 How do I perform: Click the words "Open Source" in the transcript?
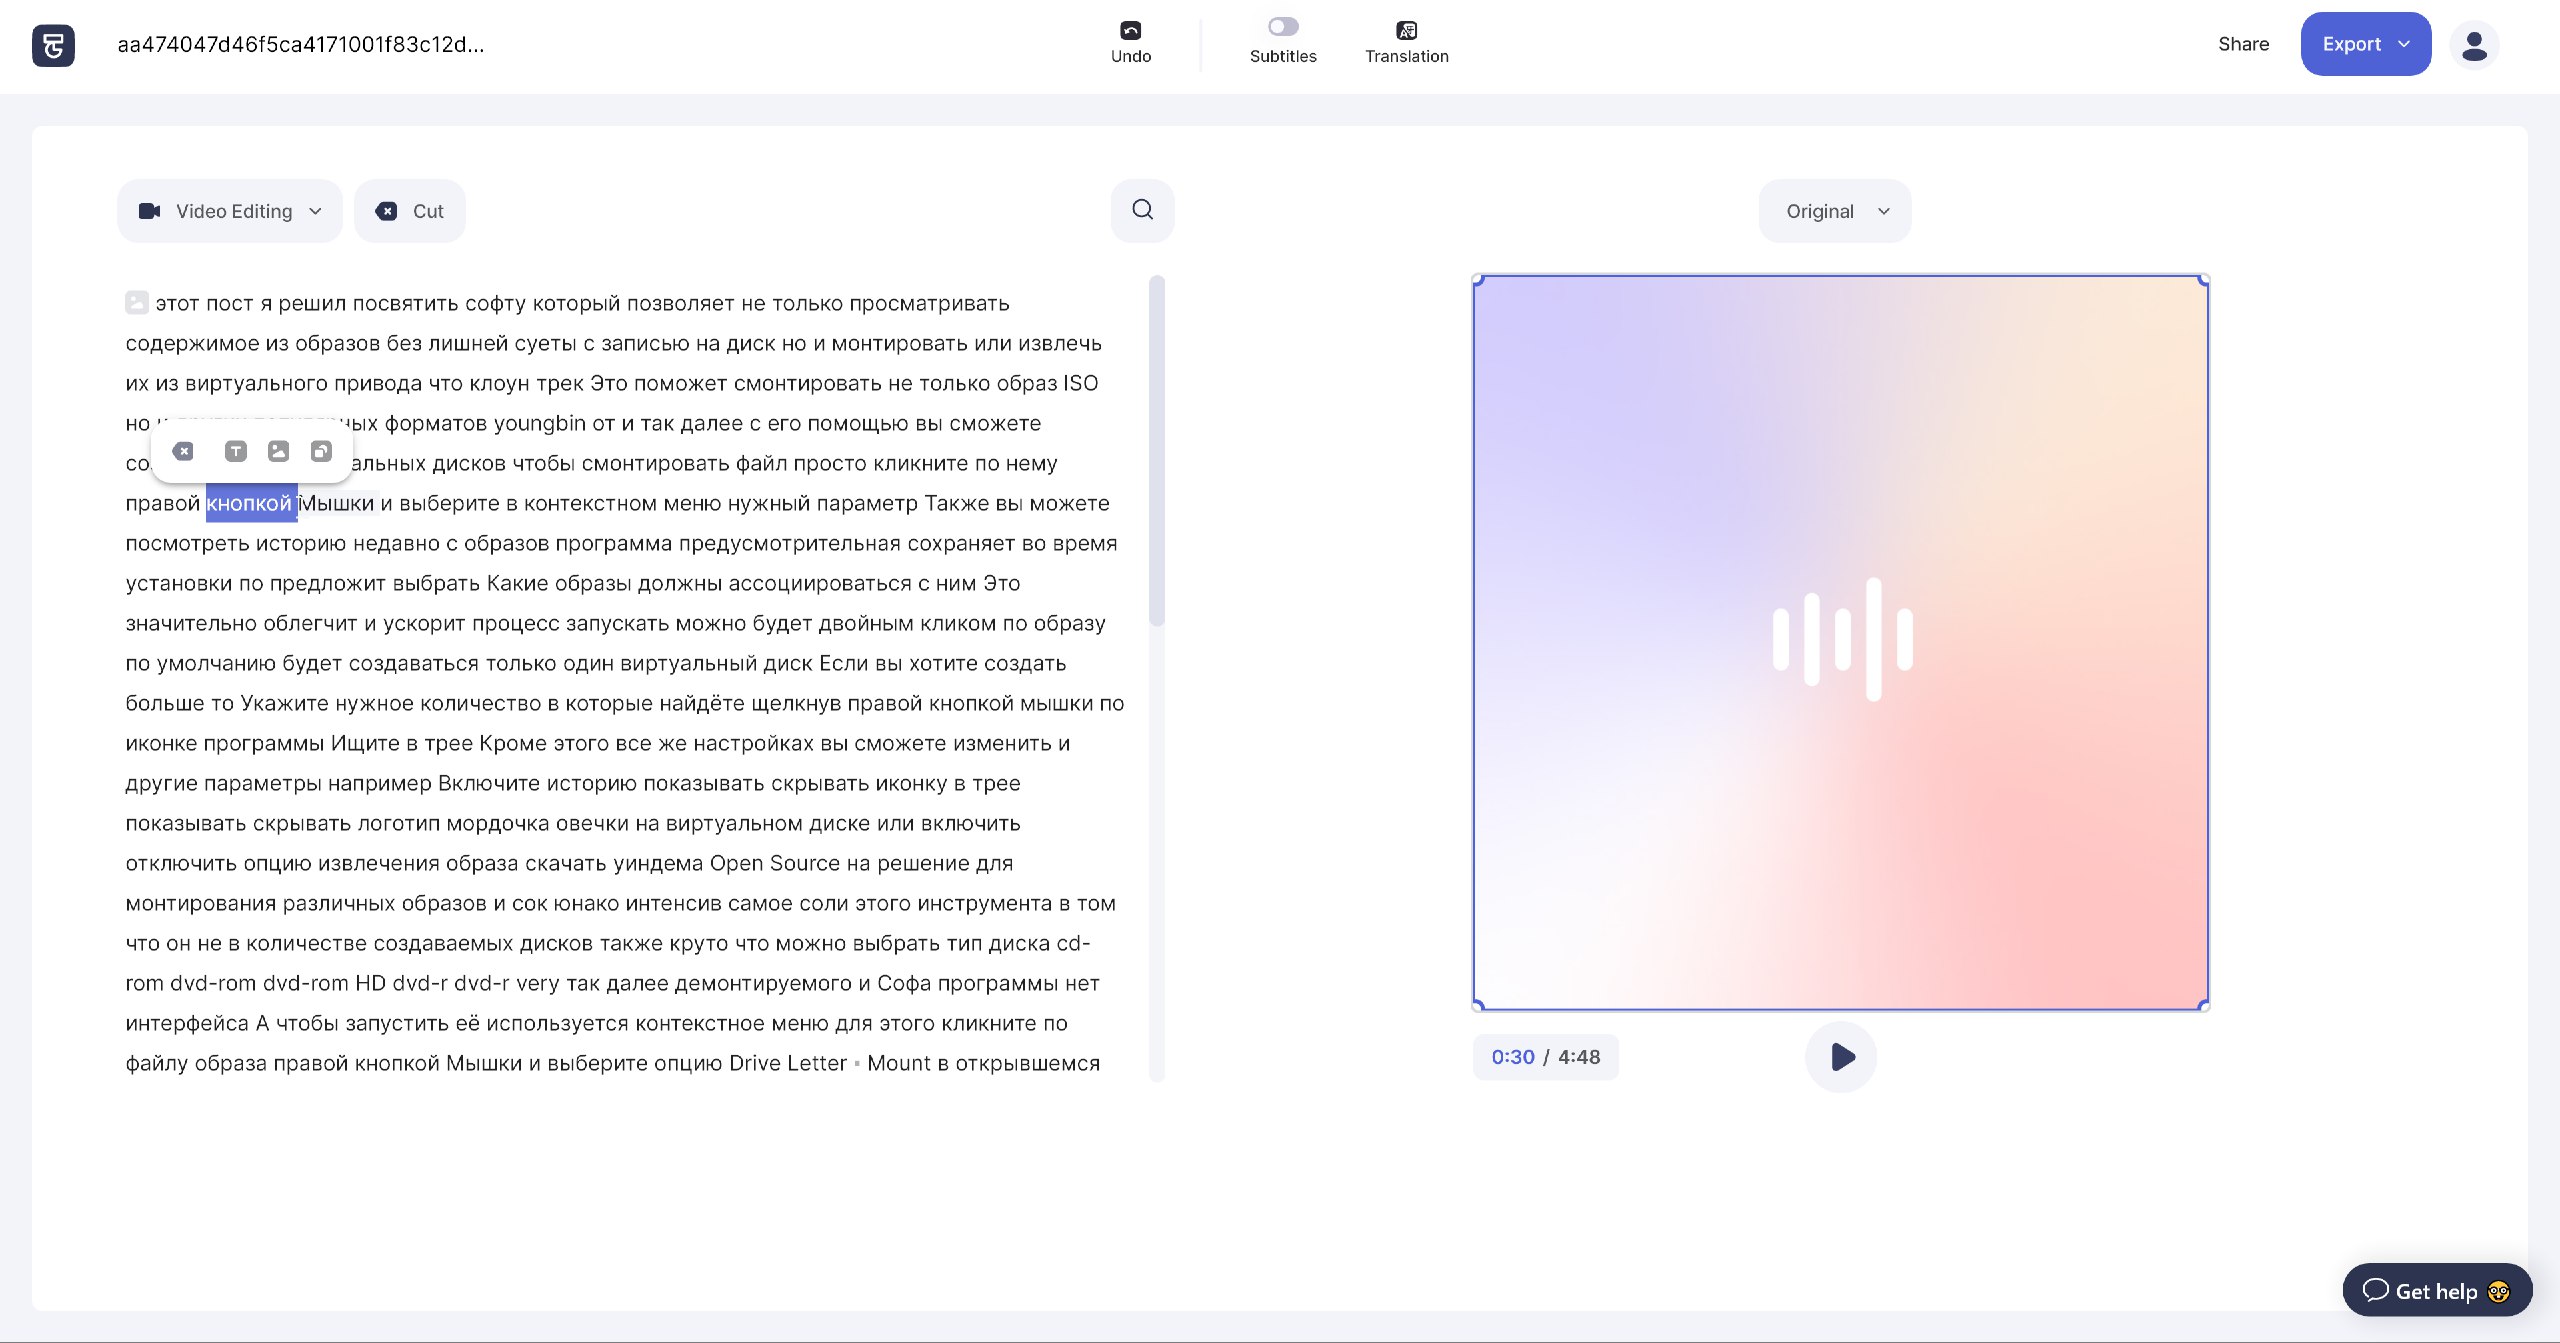[775, 863]
